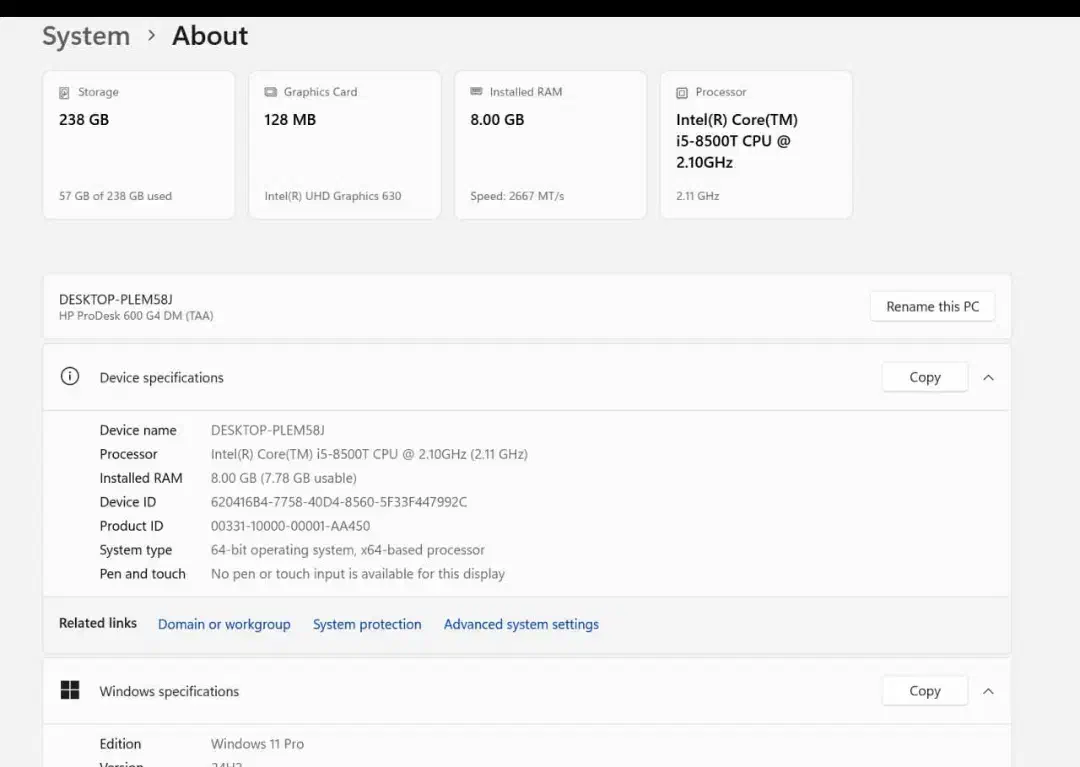Go back to System breadcrumb
This screenshot has width=1080, height=767.
pyautogui.click(x=86, y=36)
